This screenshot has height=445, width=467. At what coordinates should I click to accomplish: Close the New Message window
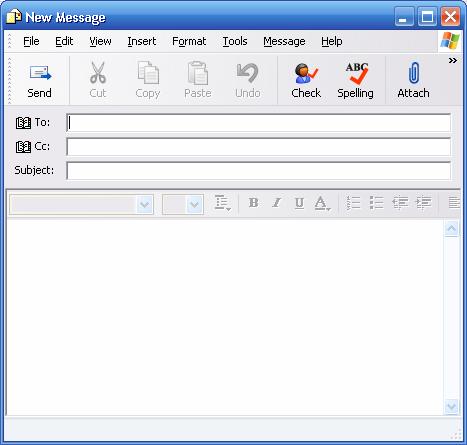[450, 17]
